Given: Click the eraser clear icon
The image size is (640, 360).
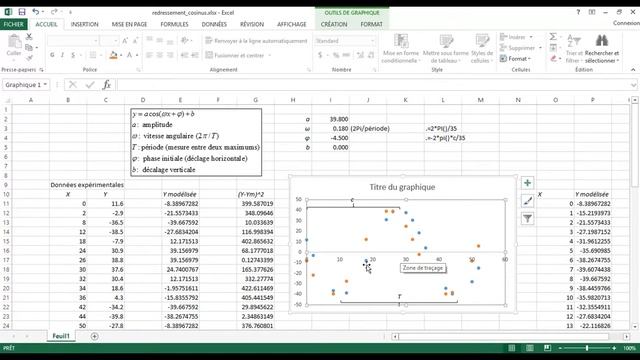Looking at the screenshot, I should [x=553, y=59].
